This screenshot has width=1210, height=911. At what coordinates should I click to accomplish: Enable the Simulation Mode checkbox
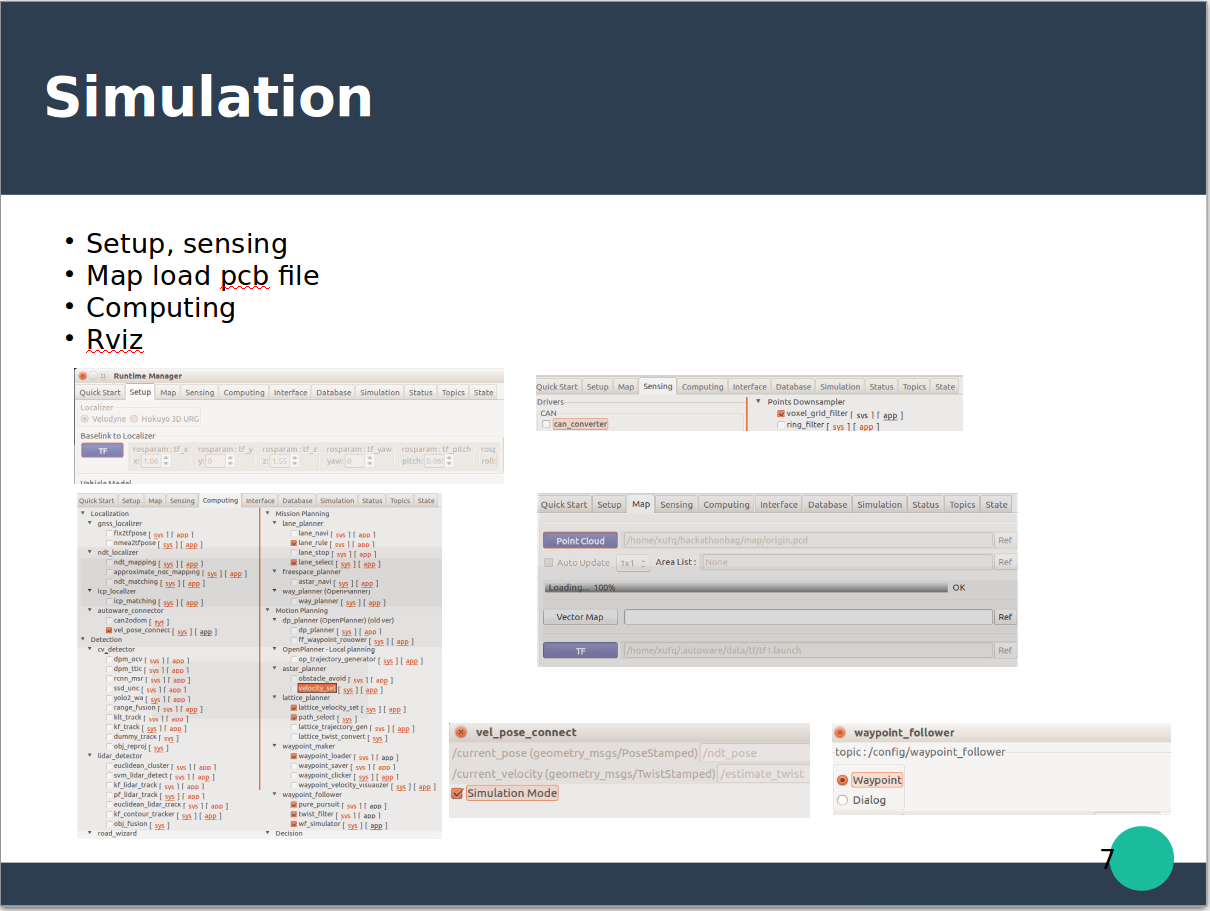point(458,793)
